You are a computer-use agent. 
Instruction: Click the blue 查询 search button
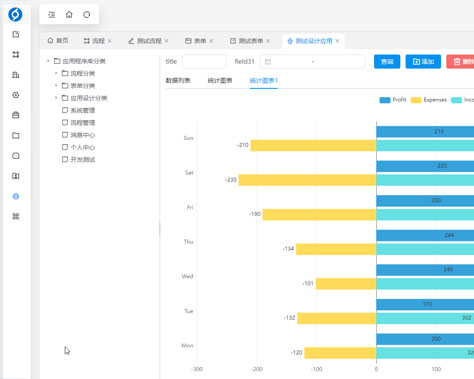click(x=387, y=62)
